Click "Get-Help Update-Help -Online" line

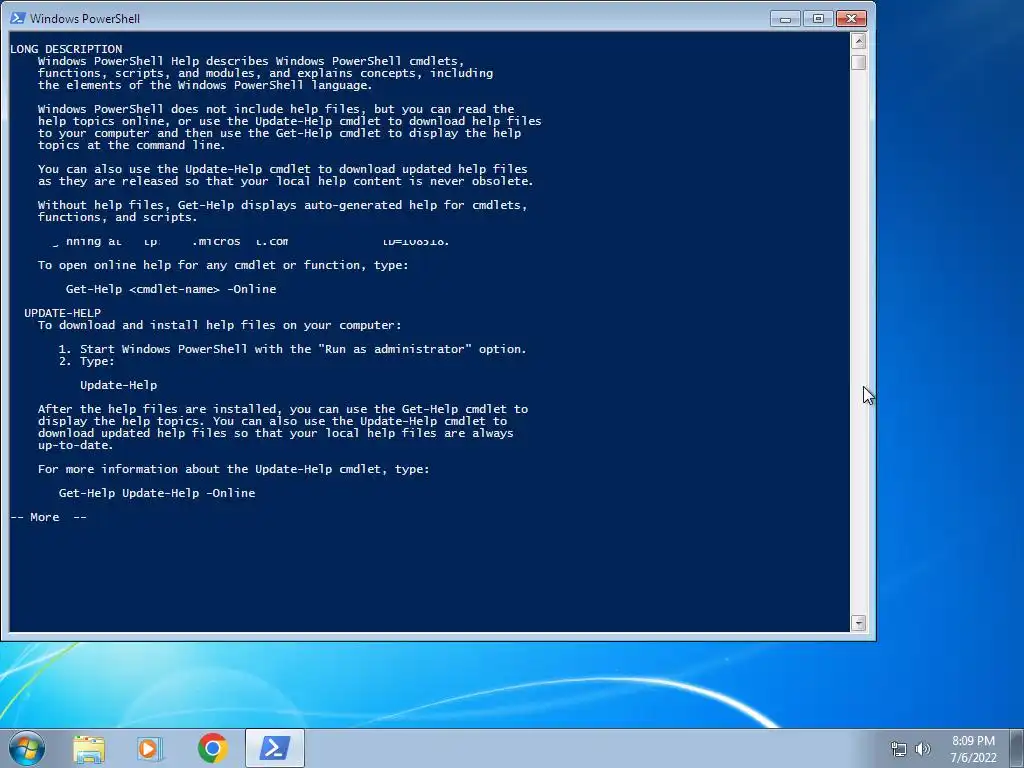[157, 493]
